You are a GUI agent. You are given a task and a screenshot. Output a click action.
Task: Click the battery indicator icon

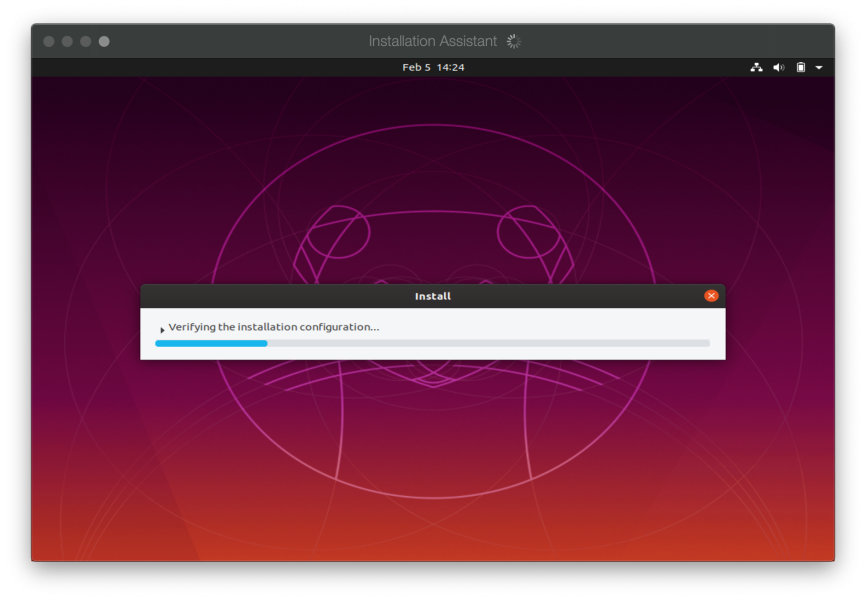click(800, 67)
